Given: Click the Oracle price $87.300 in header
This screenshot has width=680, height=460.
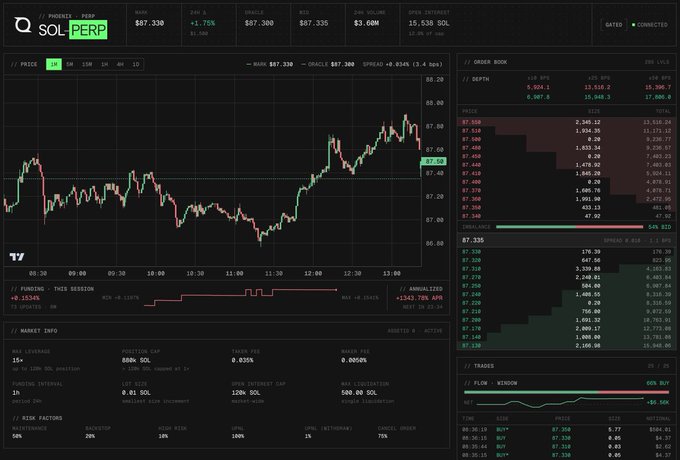Looking at the screenshot, I should click(x=259, y=23).
